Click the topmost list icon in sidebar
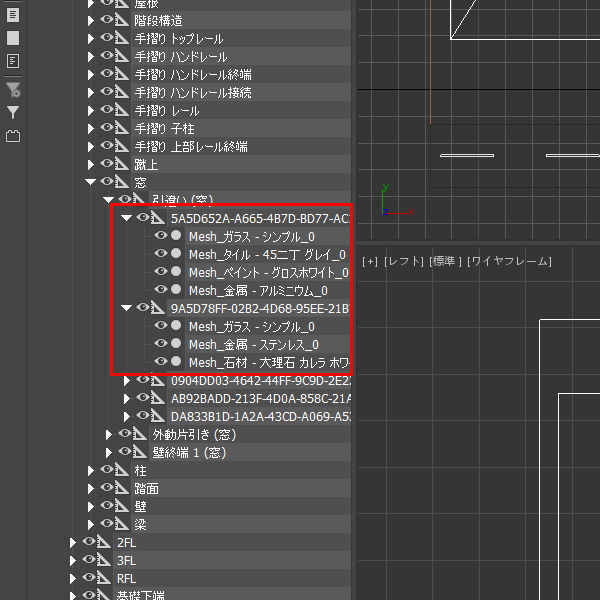Image resolution: width=600 pixels, height=600 pixels. coord(13,15)
